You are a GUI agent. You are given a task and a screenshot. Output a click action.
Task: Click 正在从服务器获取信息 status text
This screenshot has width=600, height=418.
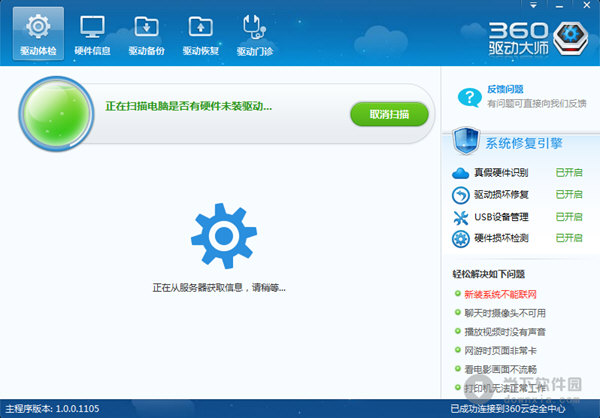[x=219, y=288]
